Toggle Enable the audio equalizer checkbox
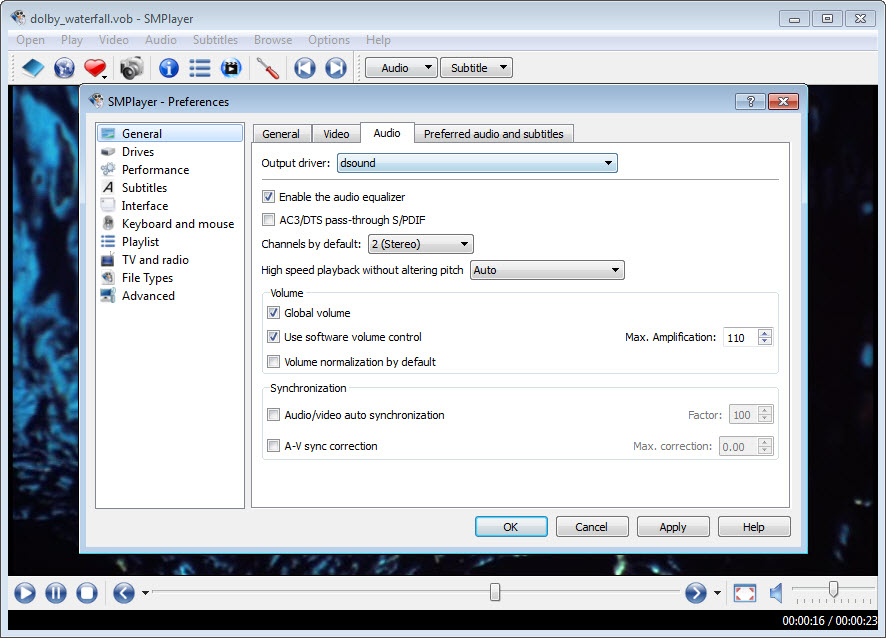 point(268,197)
